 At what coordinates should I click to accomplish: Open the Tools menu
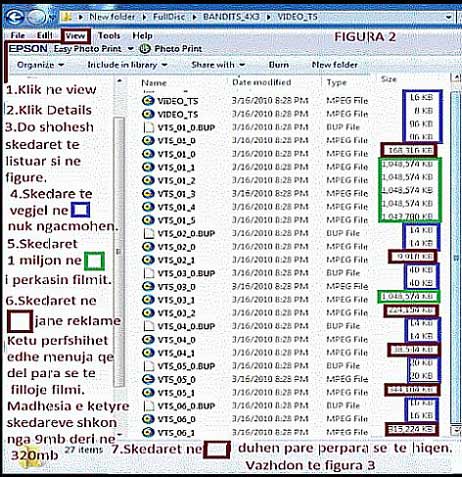tap(109, 36)
